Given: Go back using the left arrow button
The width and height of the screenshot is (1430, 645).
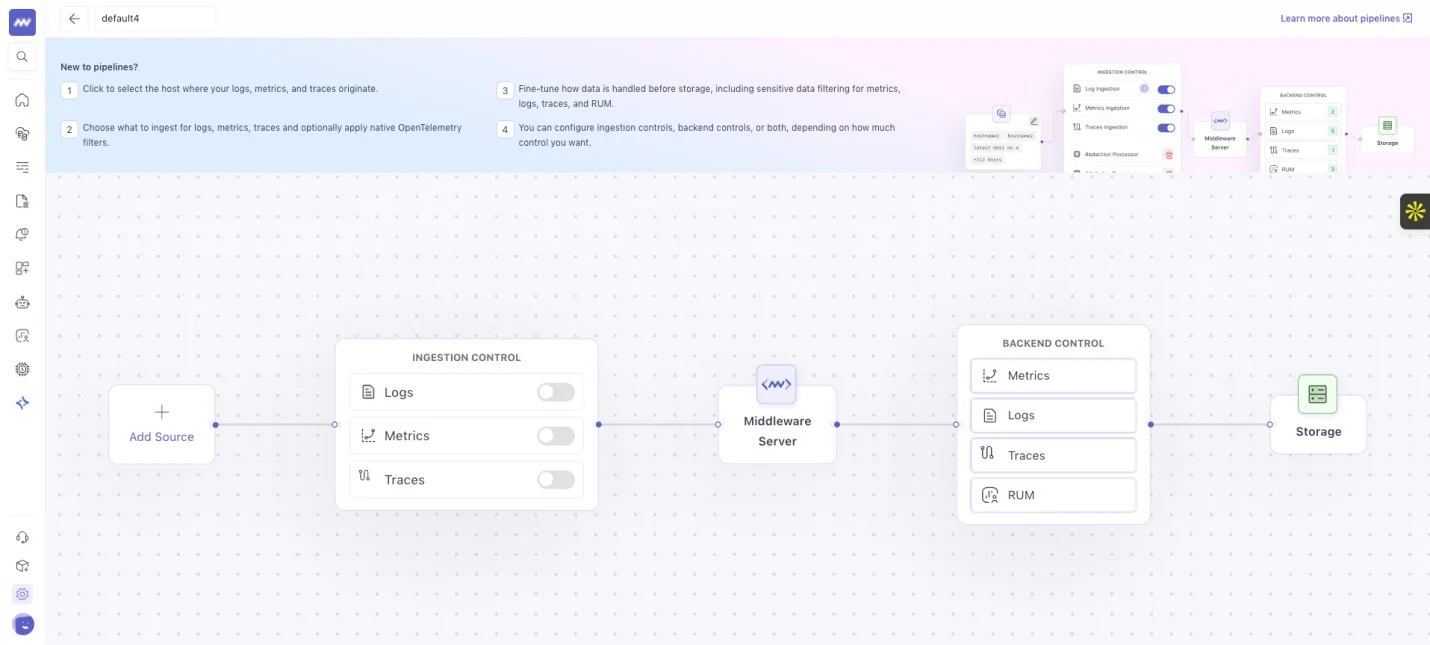Looking at the screenshot, I should (74, 18).
